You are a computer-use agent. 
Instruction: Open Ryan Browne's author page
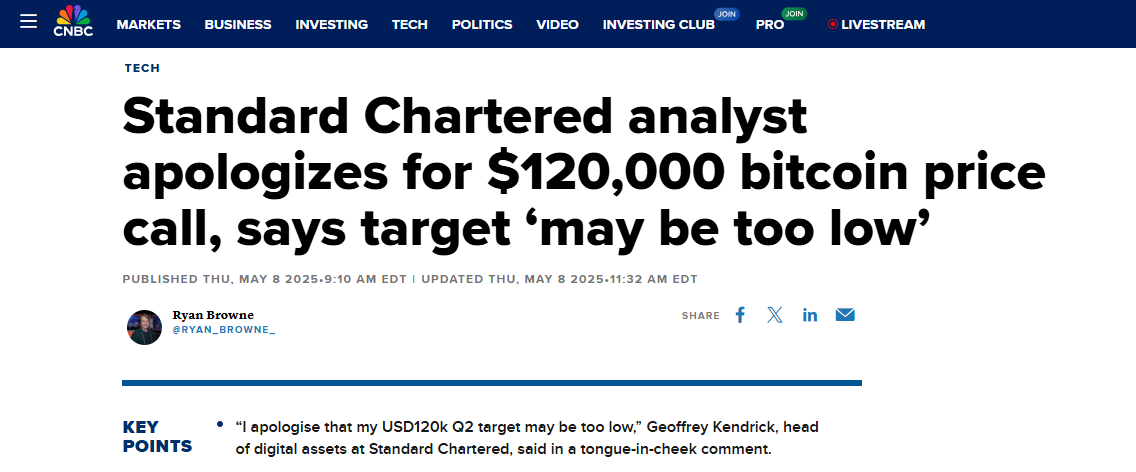pos(213,315)
